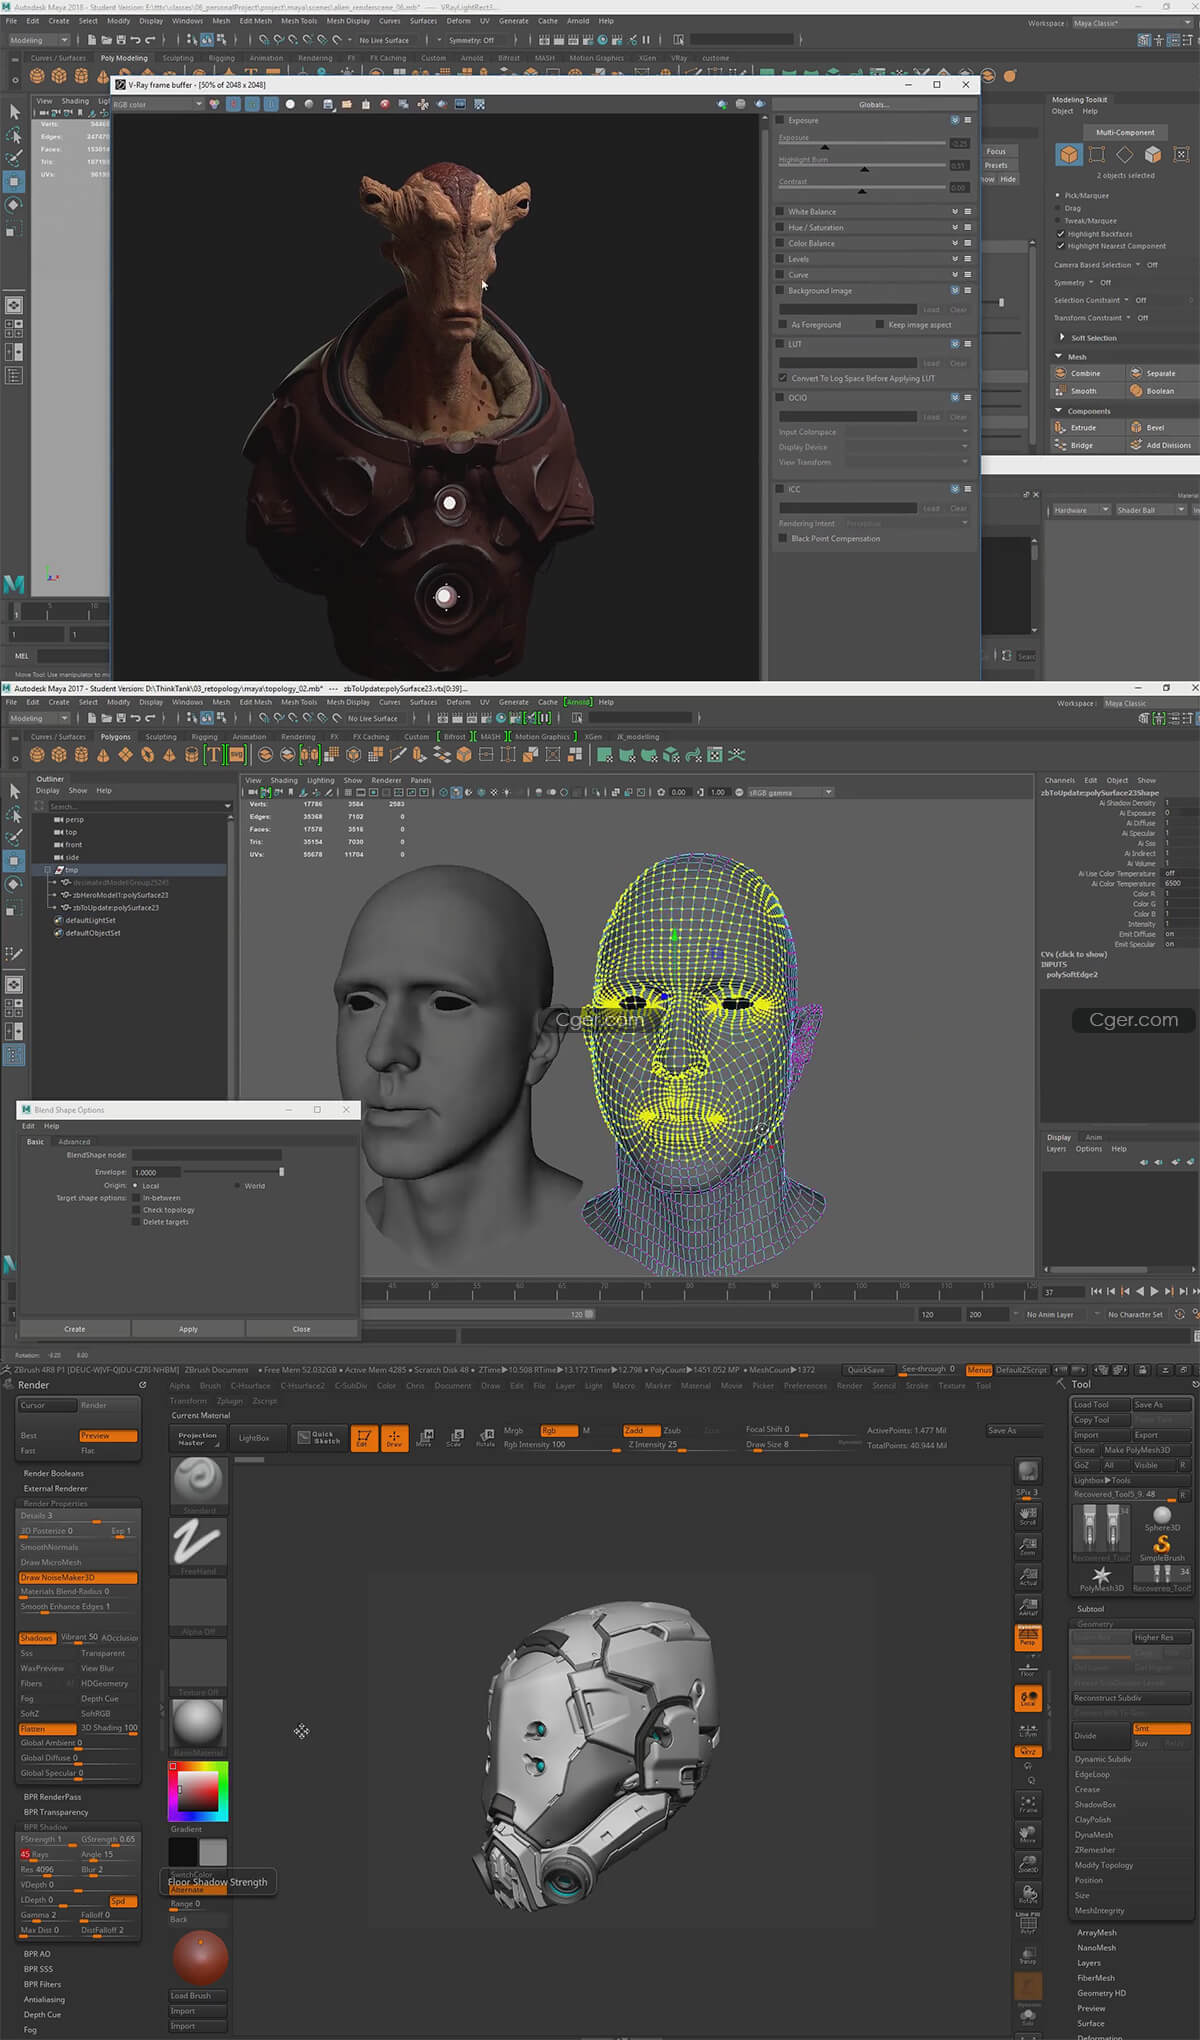Select the Scale icon in ZBrush top shelf
This screenshot has width=1200, height=2040.
[455, 1438]
